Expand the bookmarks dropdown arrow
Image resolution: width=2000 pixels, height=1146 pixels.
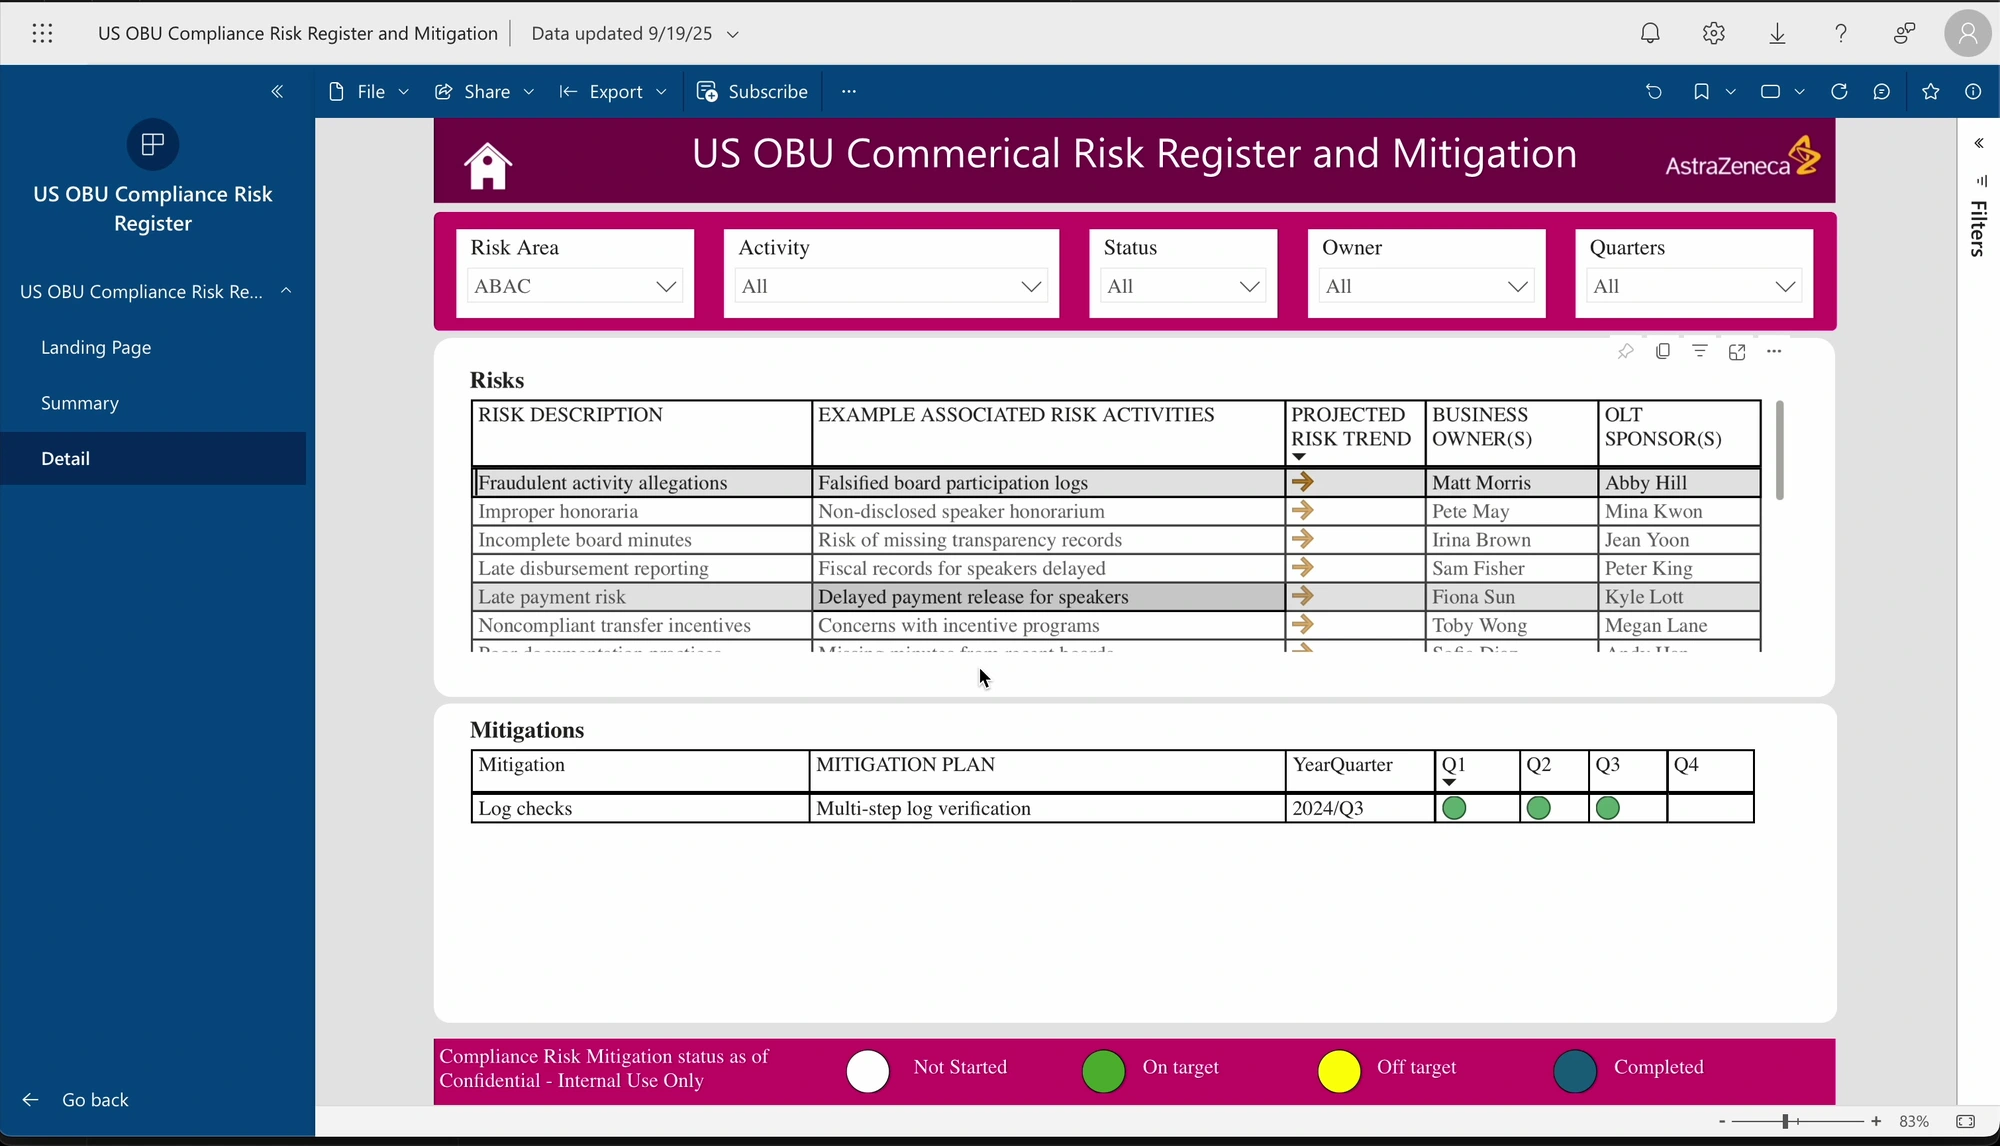click(x=1730, y=91)
